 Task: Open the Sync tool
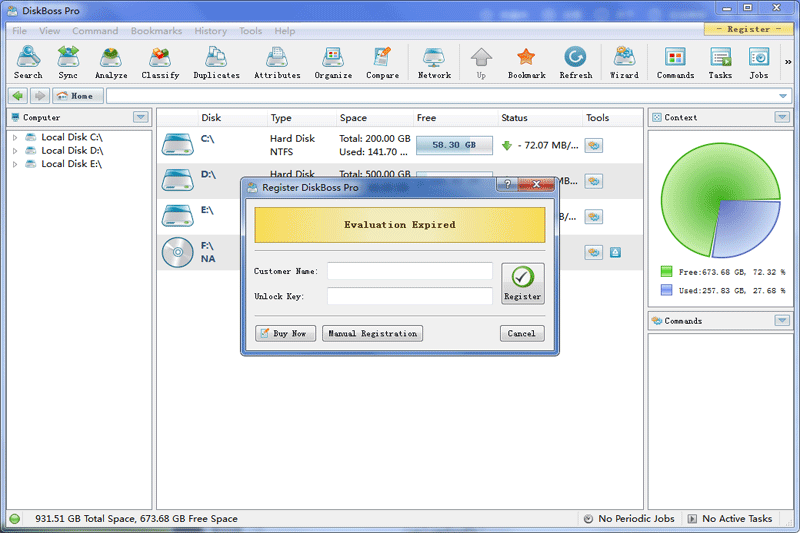[68, 62]
